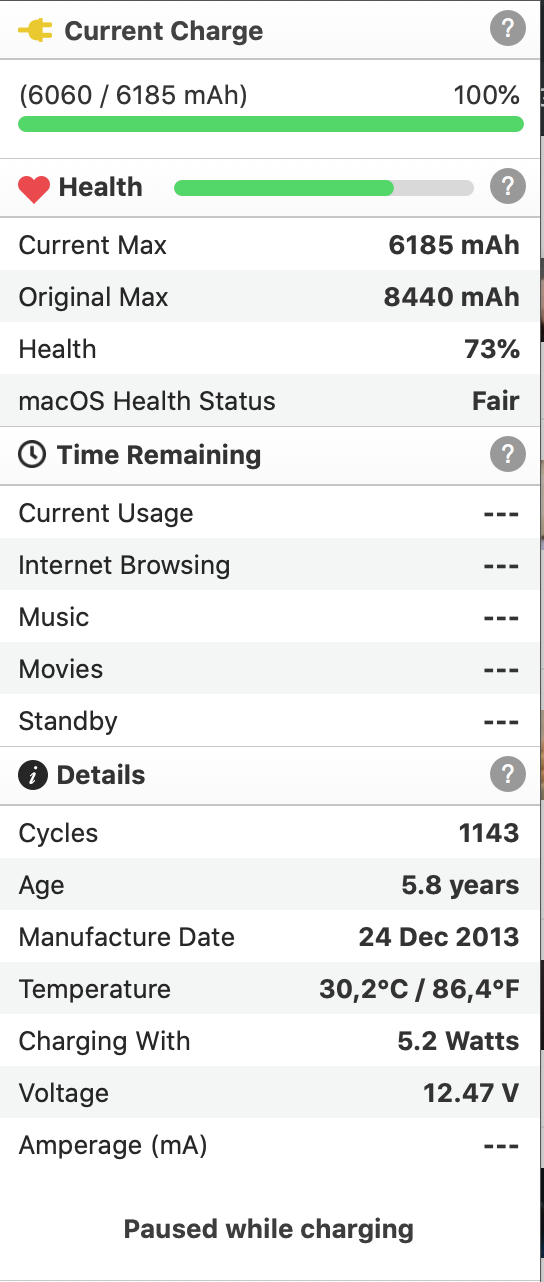The height and width of the screenshot is (1282, 544).
Task: Click the clock icon beside Time Remaining
Action: pyautogui.click(x=33, y=455)
